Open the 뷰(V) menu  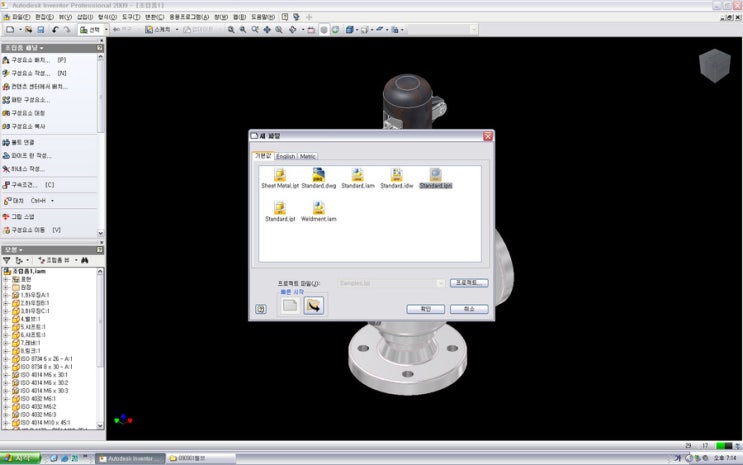[x=65, y=17]
